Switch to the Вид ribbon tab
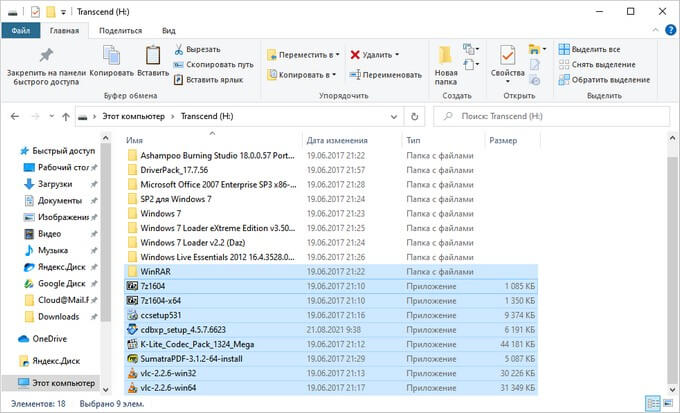Image resolution: width=680 pixels, height=413 pixels. (x=169, y=30)
